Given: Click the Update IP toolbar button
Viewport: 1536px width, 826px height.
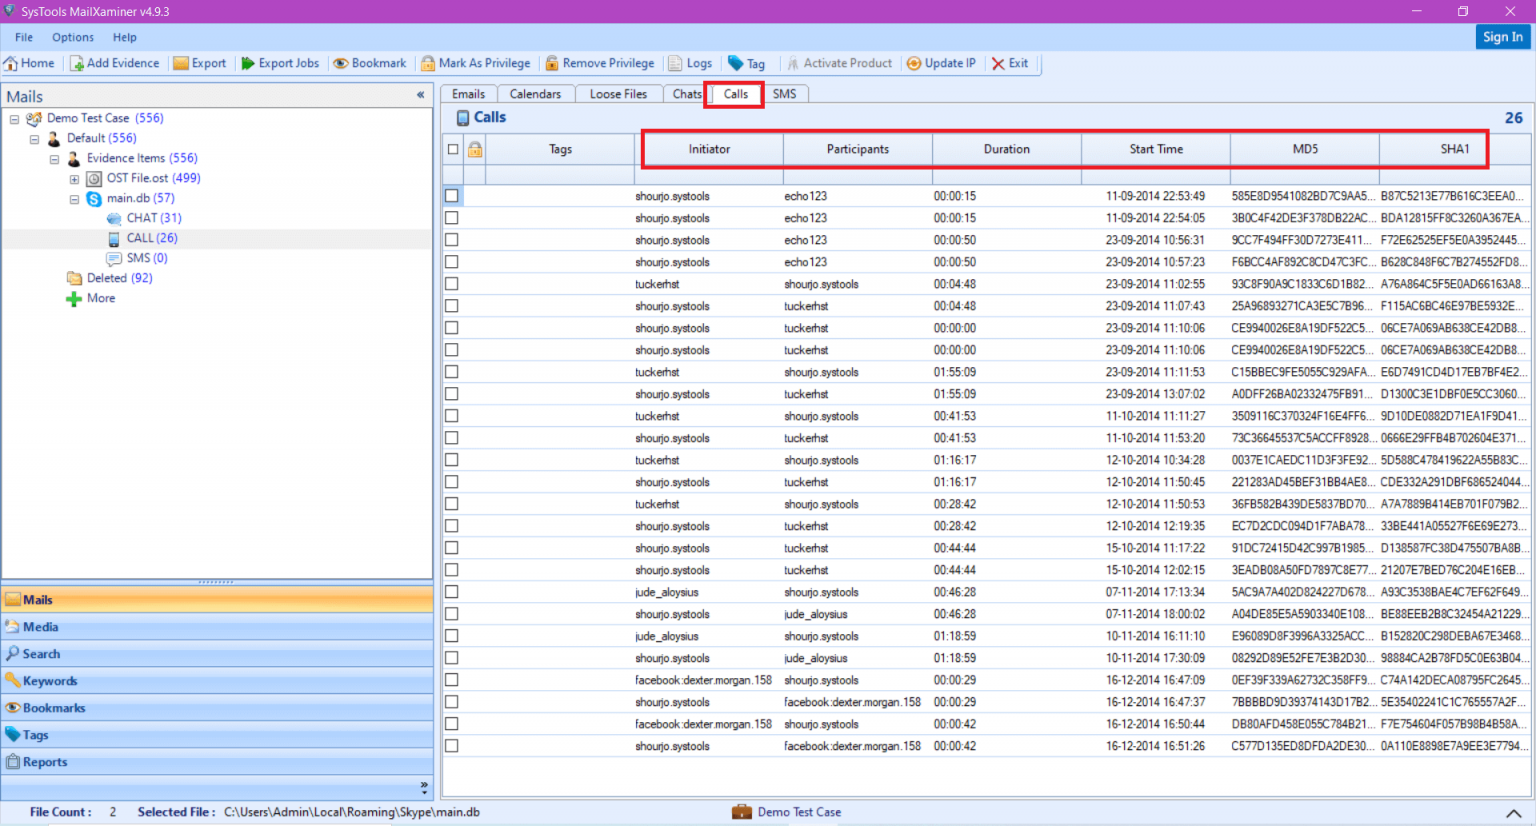Looking at the screenshot, I should [x=941, y=63].
